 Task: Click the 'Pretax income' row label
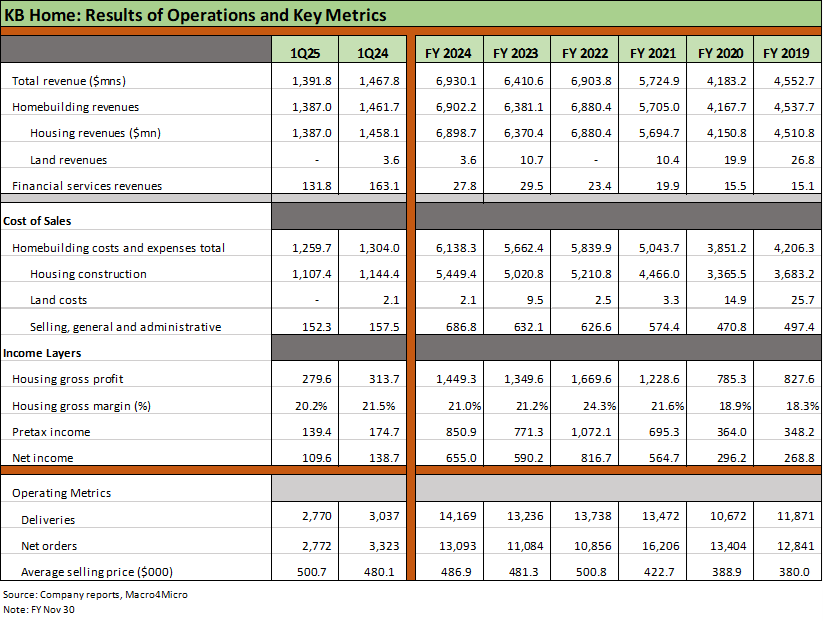point(51,432)
